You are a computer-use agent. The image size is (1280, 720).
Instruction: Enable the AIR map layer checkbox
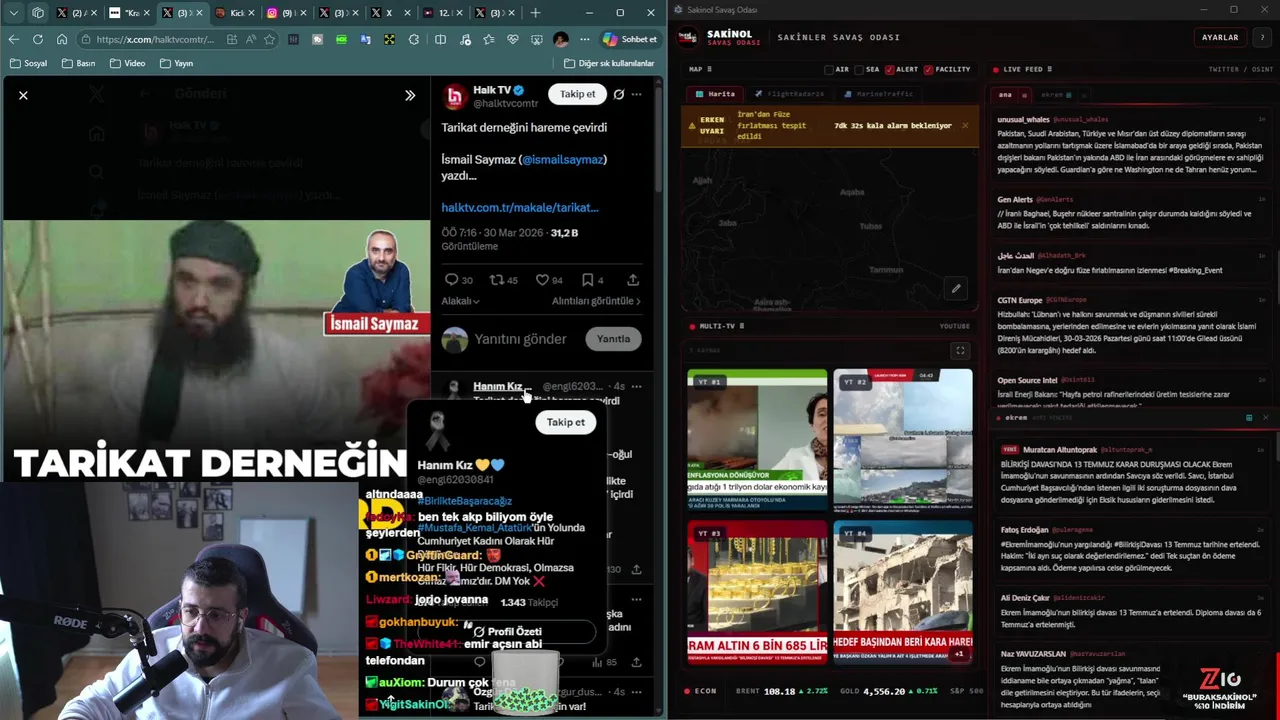(x=829, y=70)
